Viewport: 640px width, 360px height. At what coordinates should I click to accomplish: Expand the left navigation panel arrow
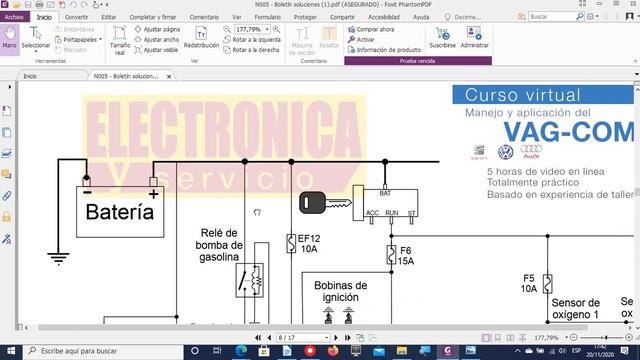[10, 87]
